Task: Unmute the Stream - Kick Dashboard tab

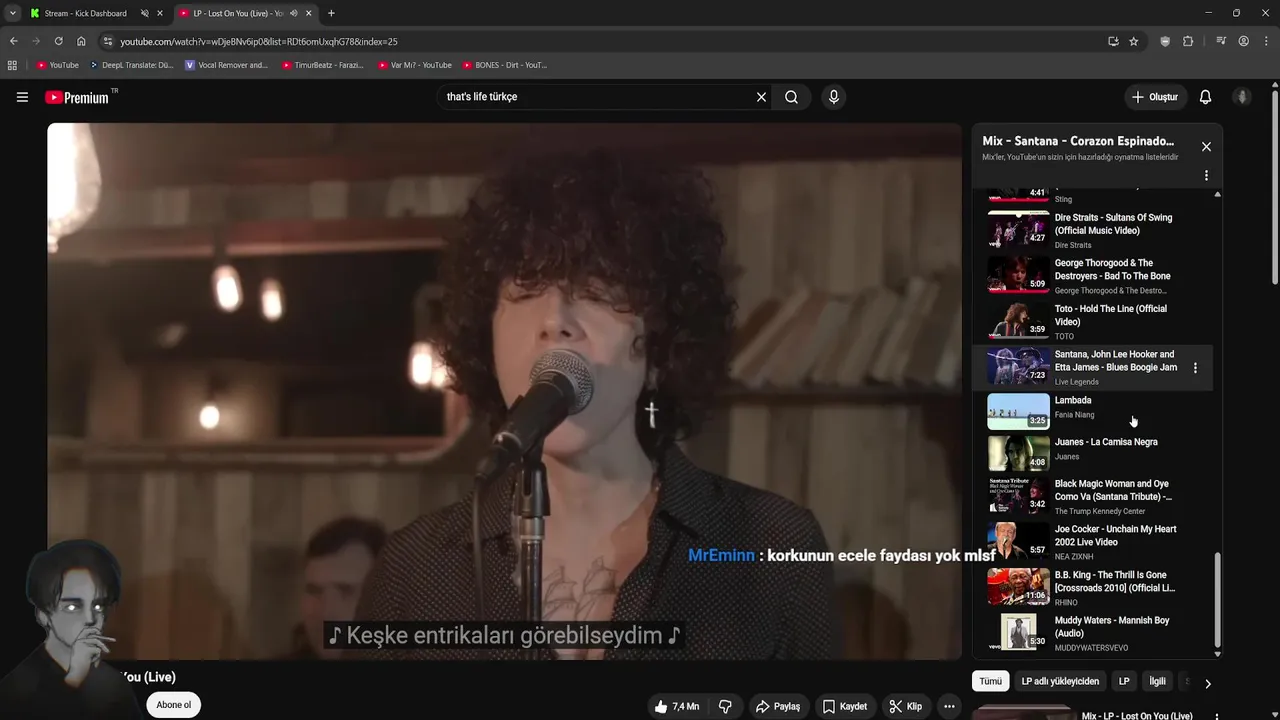Action: pos(144,13)
